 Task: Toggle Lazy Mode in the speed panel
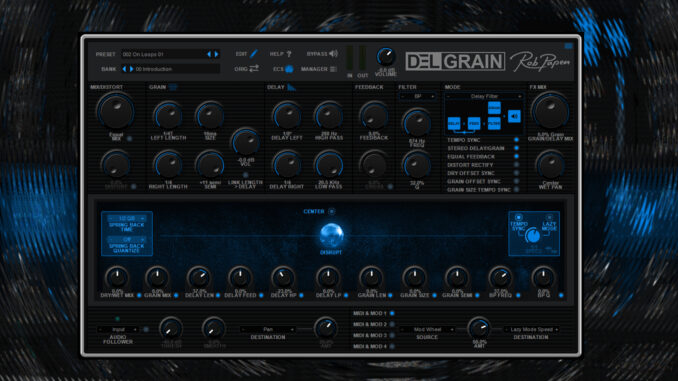pos(549,217)
